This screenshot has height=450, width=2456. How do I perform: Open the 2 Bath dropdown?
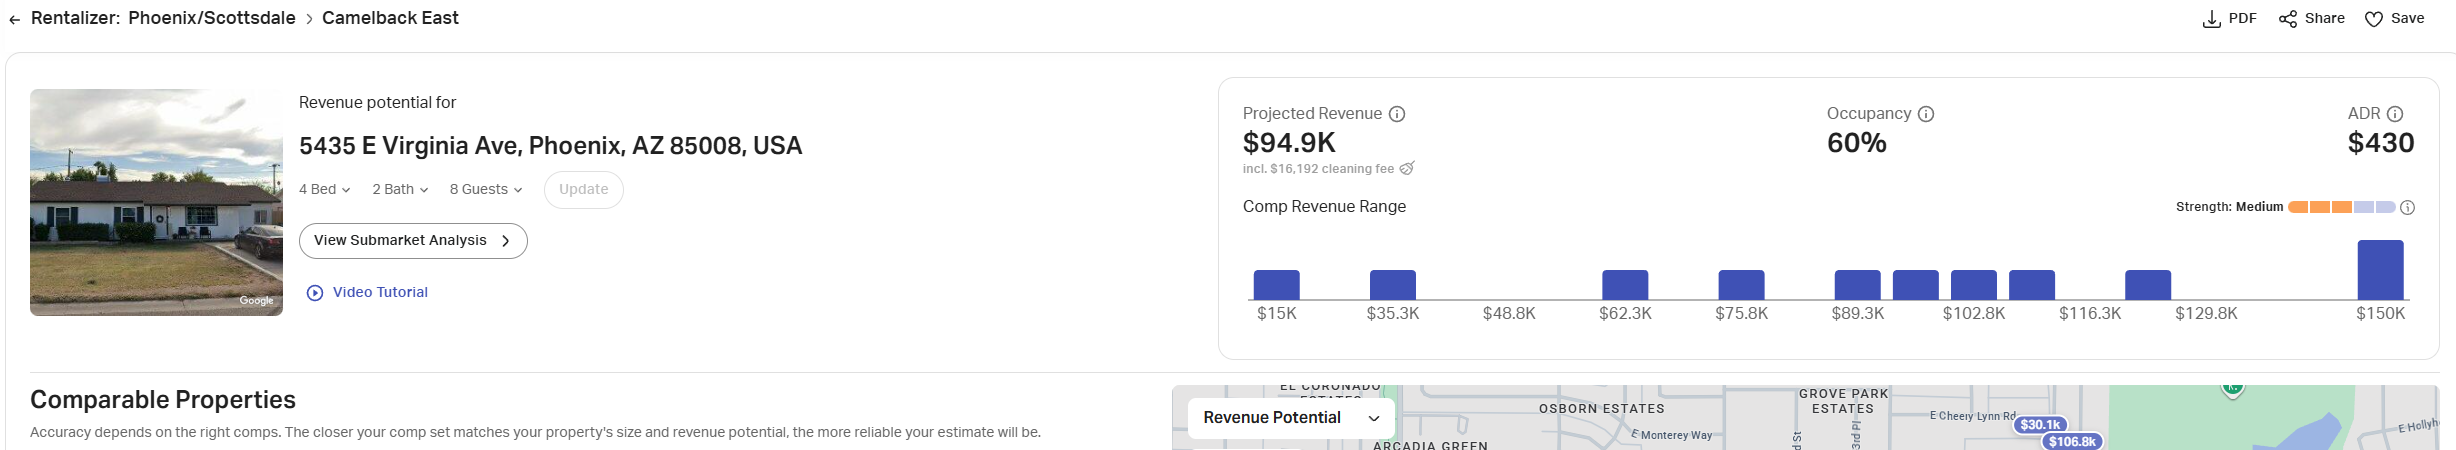click(400, 189)
